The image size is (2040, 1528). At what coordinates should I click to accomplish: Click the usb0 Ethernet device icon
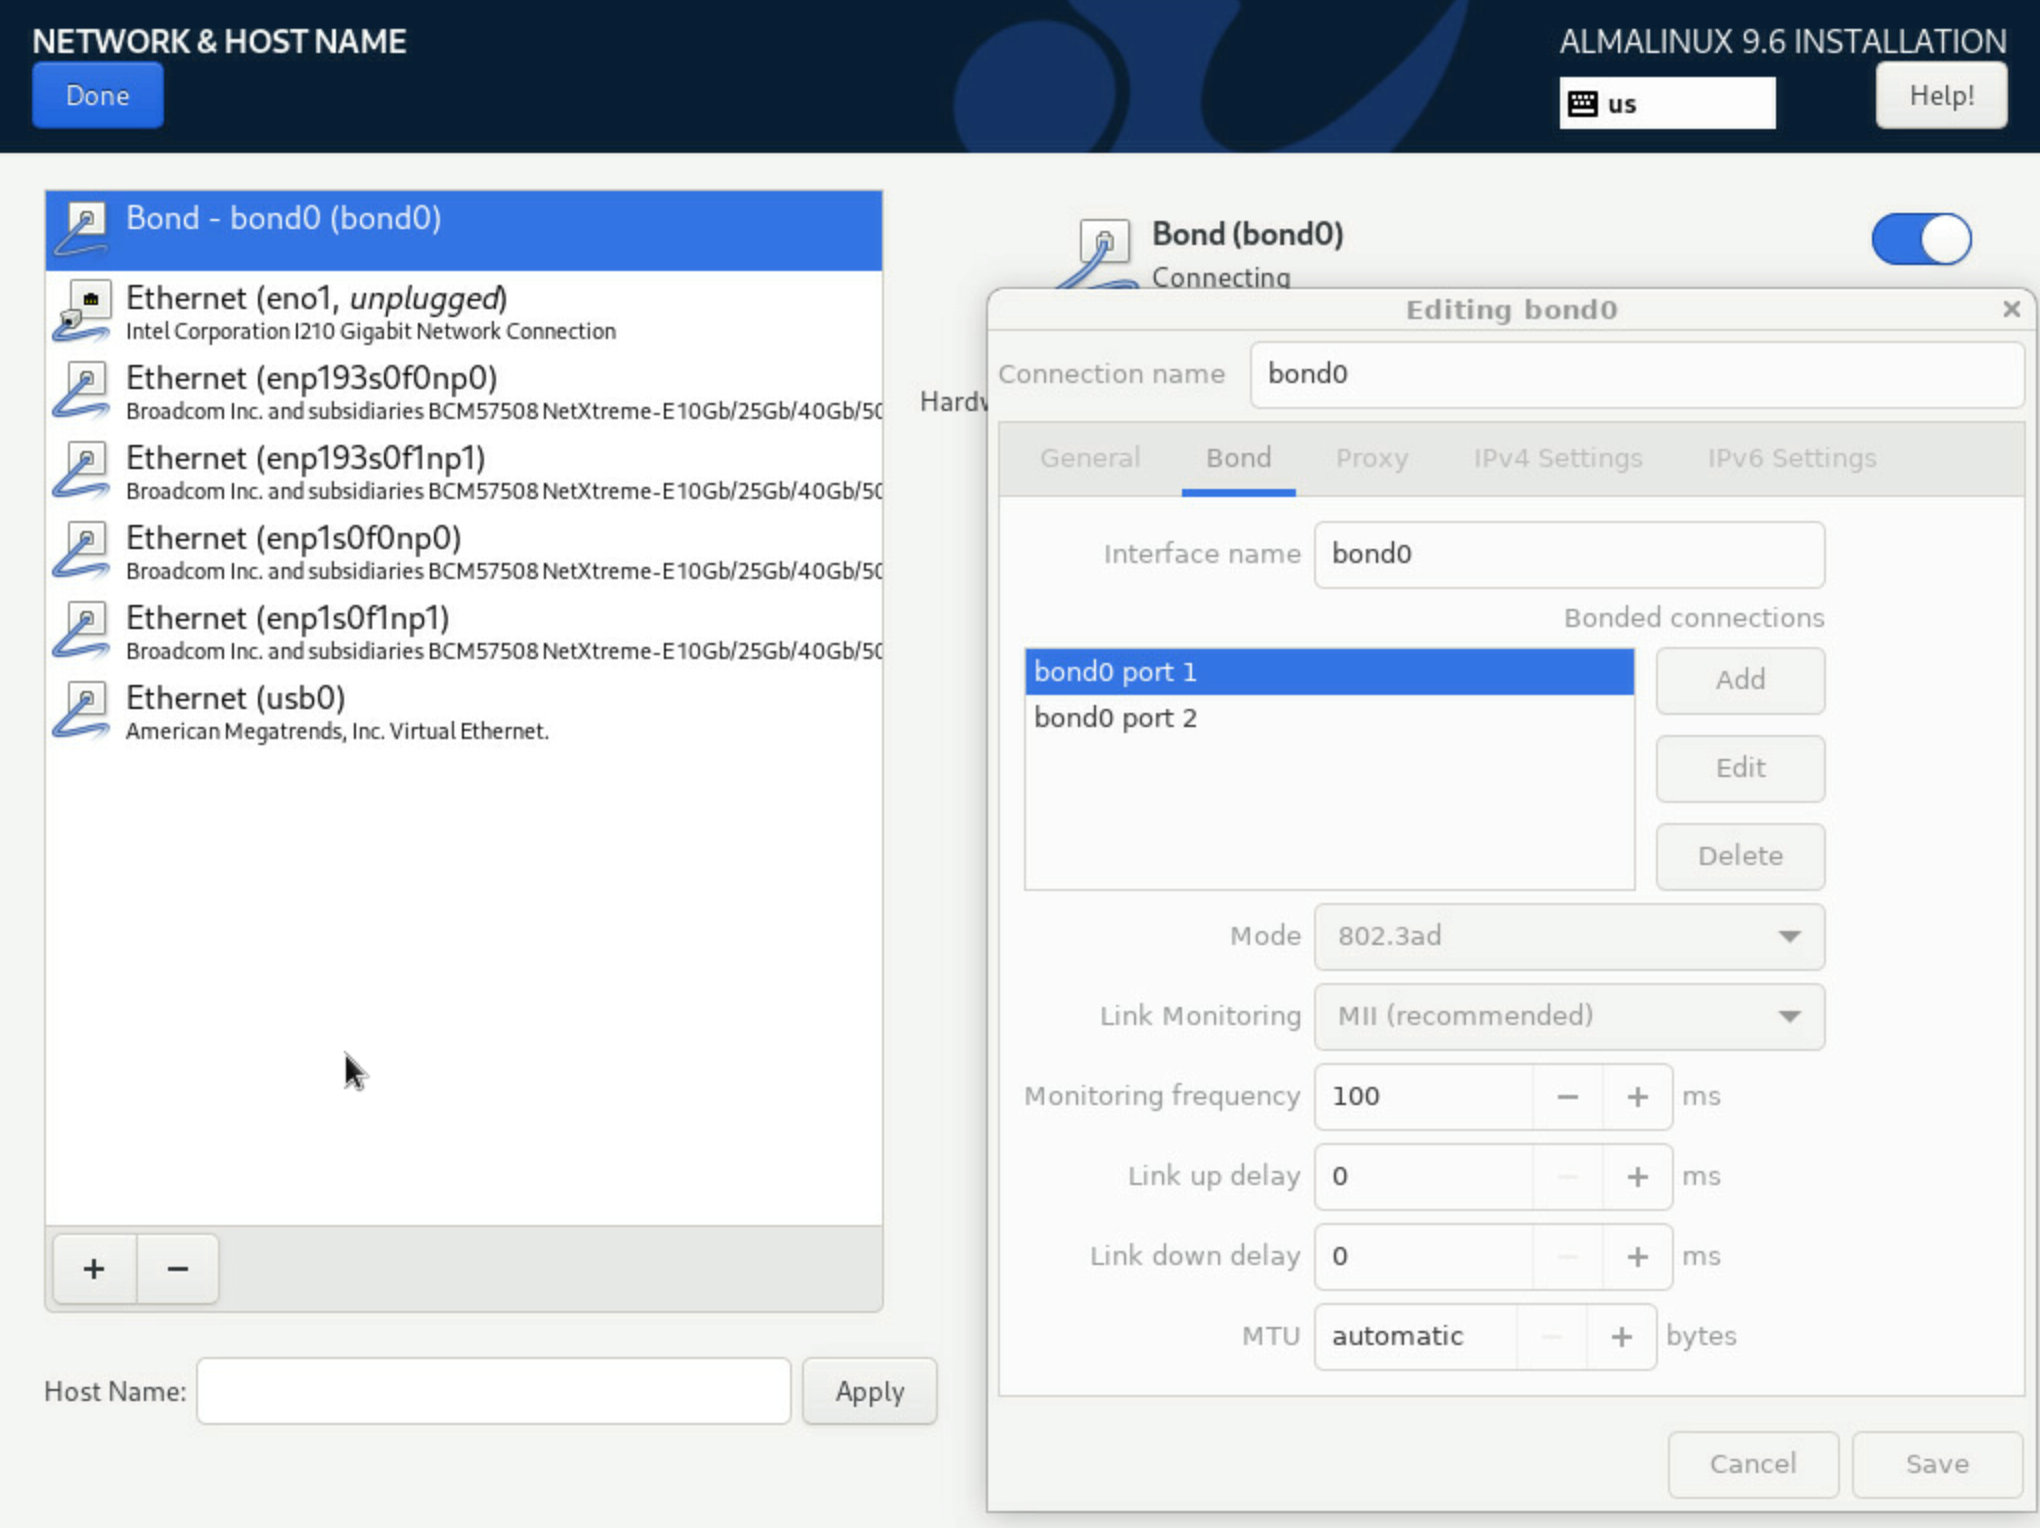(x=82, y=710)
